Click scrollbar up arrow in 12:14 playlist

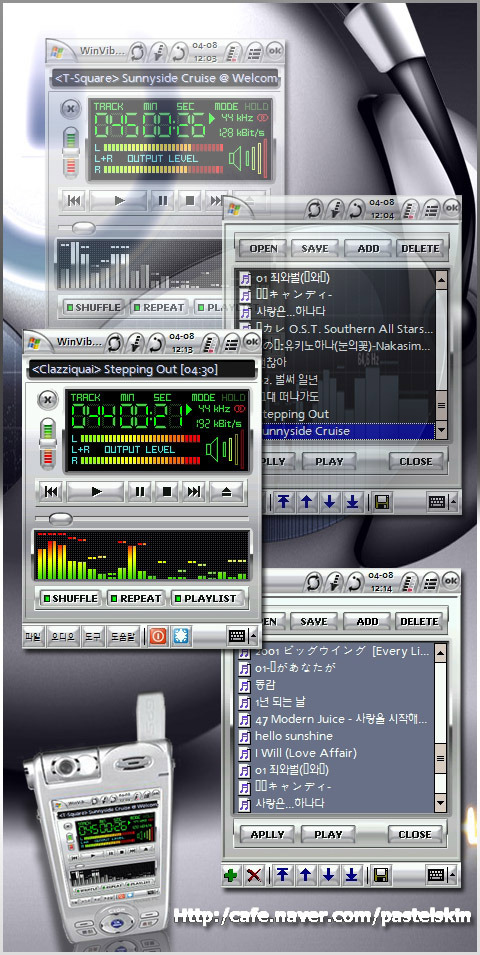[440, 653]
